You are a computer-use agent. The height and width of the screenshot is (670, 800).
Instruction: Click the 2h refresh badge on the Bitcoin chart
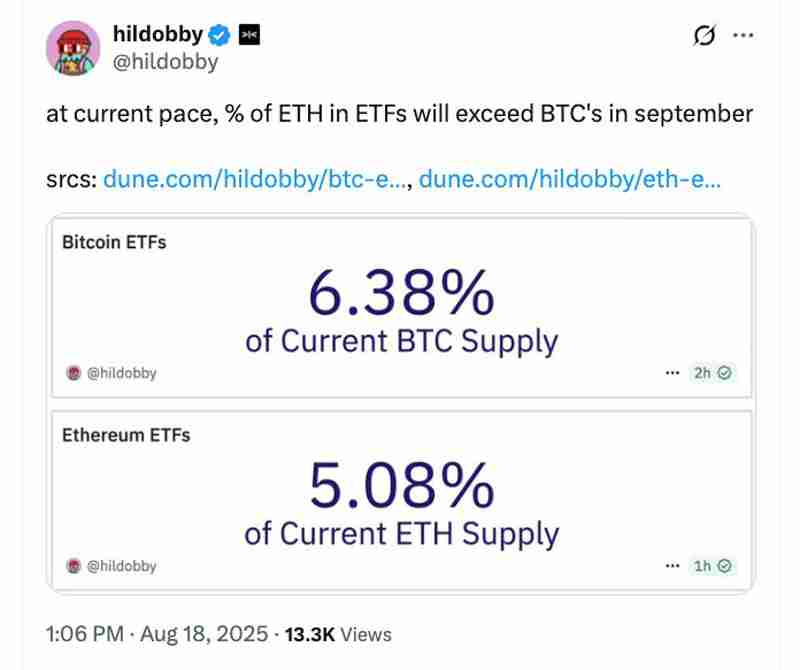700,373
